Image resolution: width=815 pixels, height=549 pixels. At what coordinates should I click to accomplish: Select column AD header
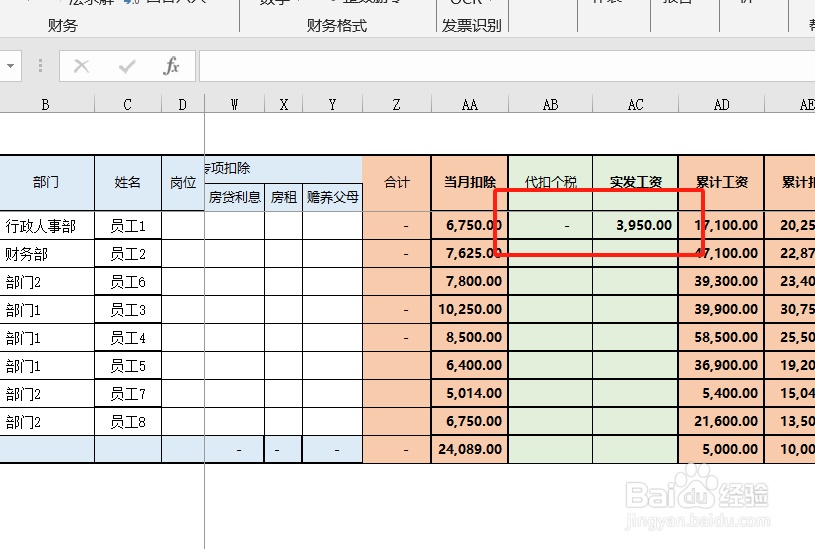click(x=721, y=104)
